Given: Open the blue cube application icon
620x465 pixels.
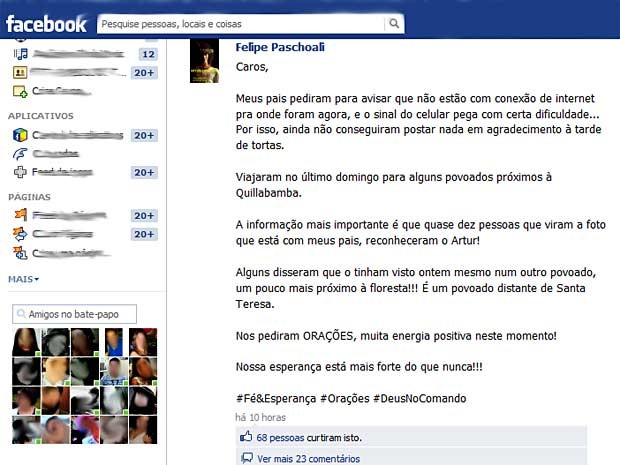Looking at the screenshot, I should (x=20, y=135).
